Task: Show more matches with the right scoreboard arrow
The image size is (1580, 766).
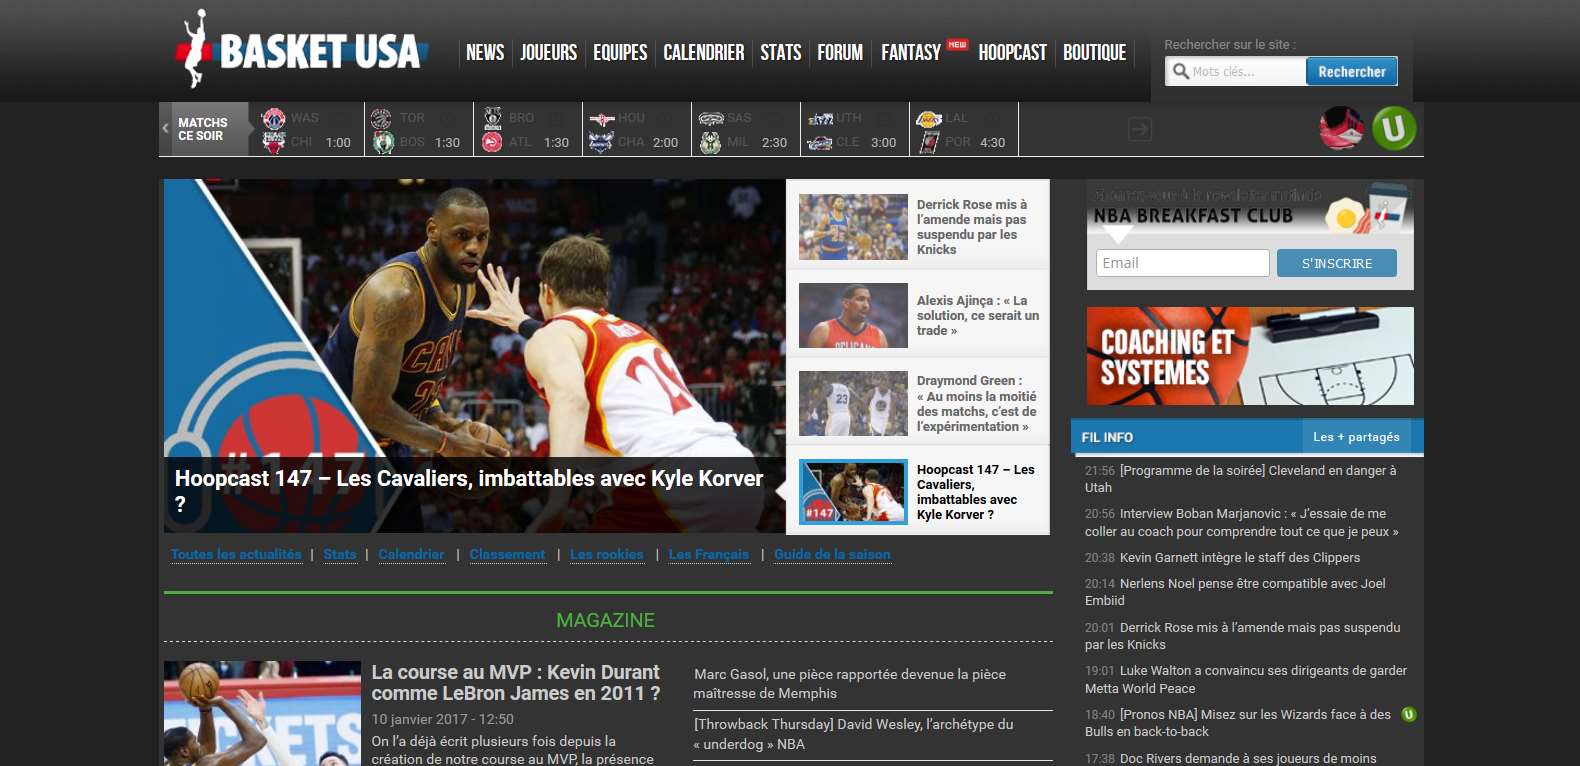Action: [x=1140, y=129]
